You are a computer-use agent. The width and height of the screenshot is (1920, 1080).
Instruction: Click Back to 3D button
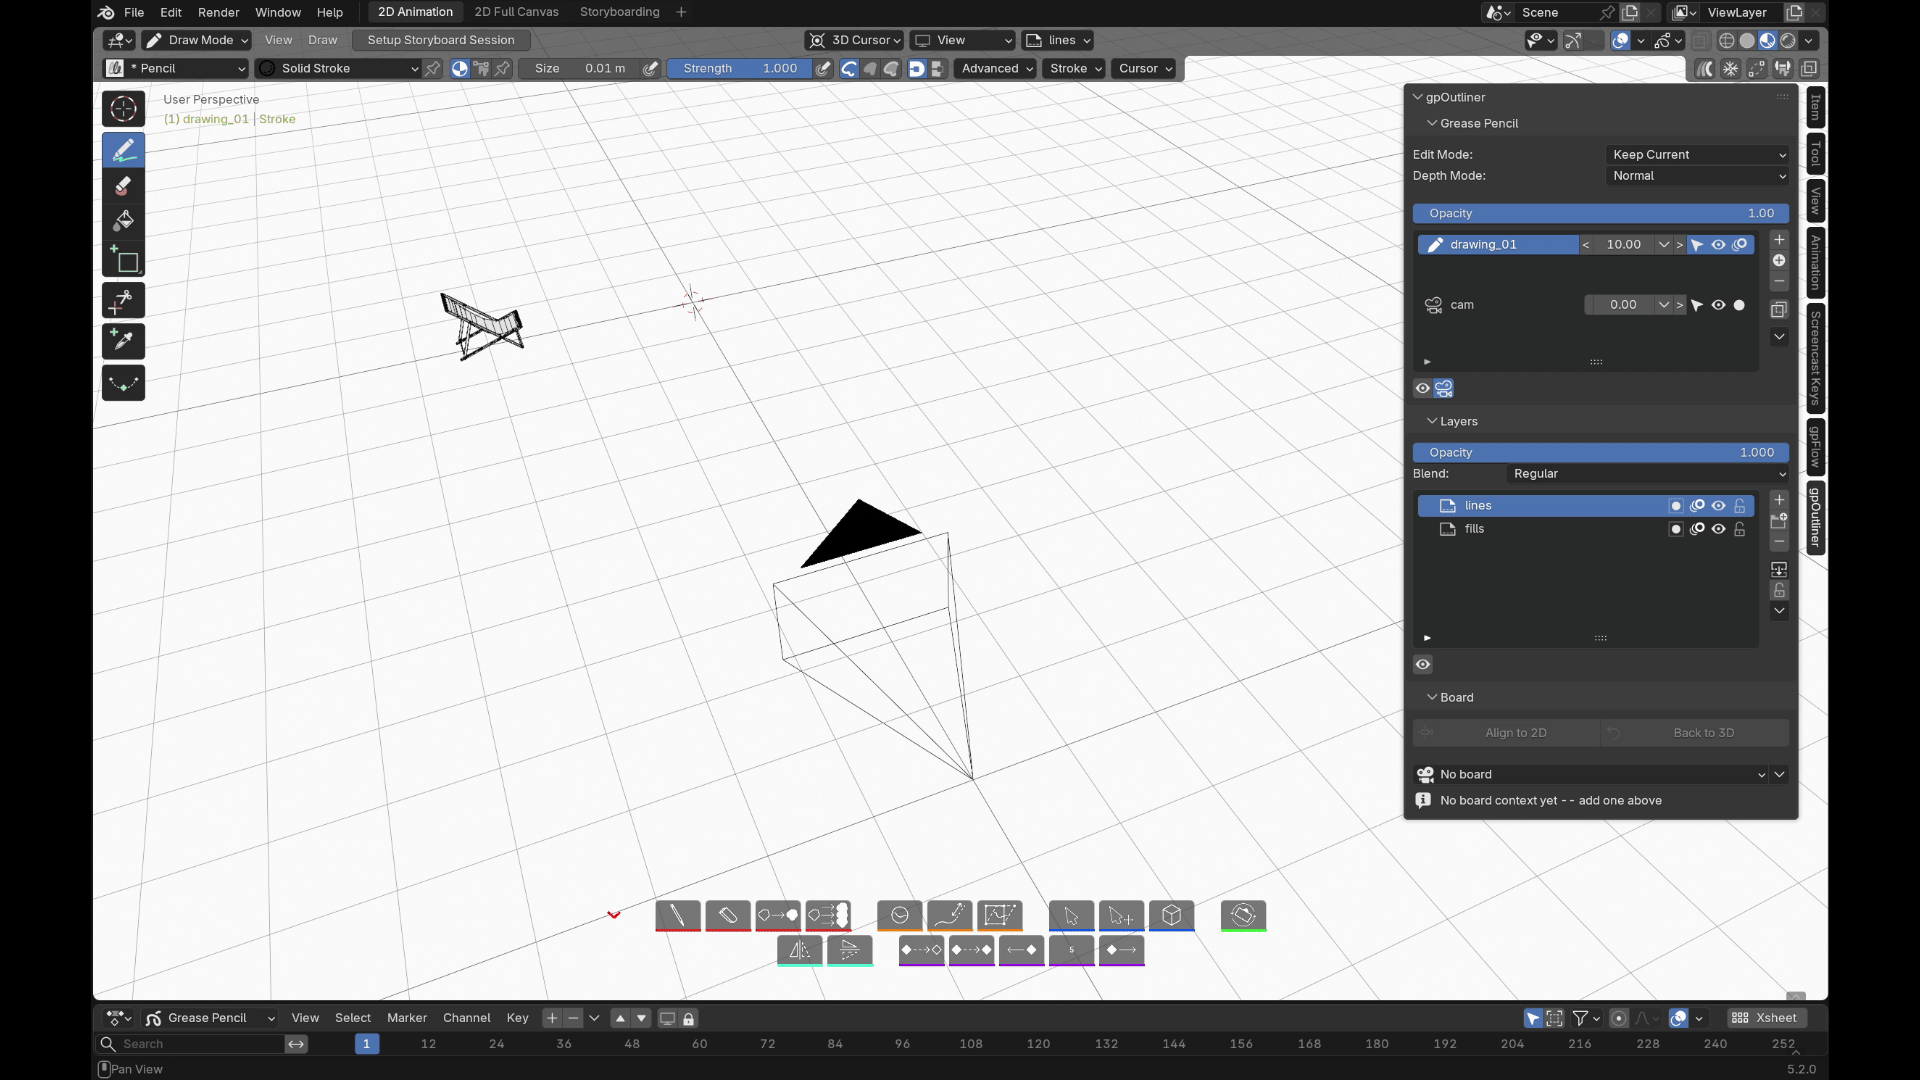[x=1695, y=732]
